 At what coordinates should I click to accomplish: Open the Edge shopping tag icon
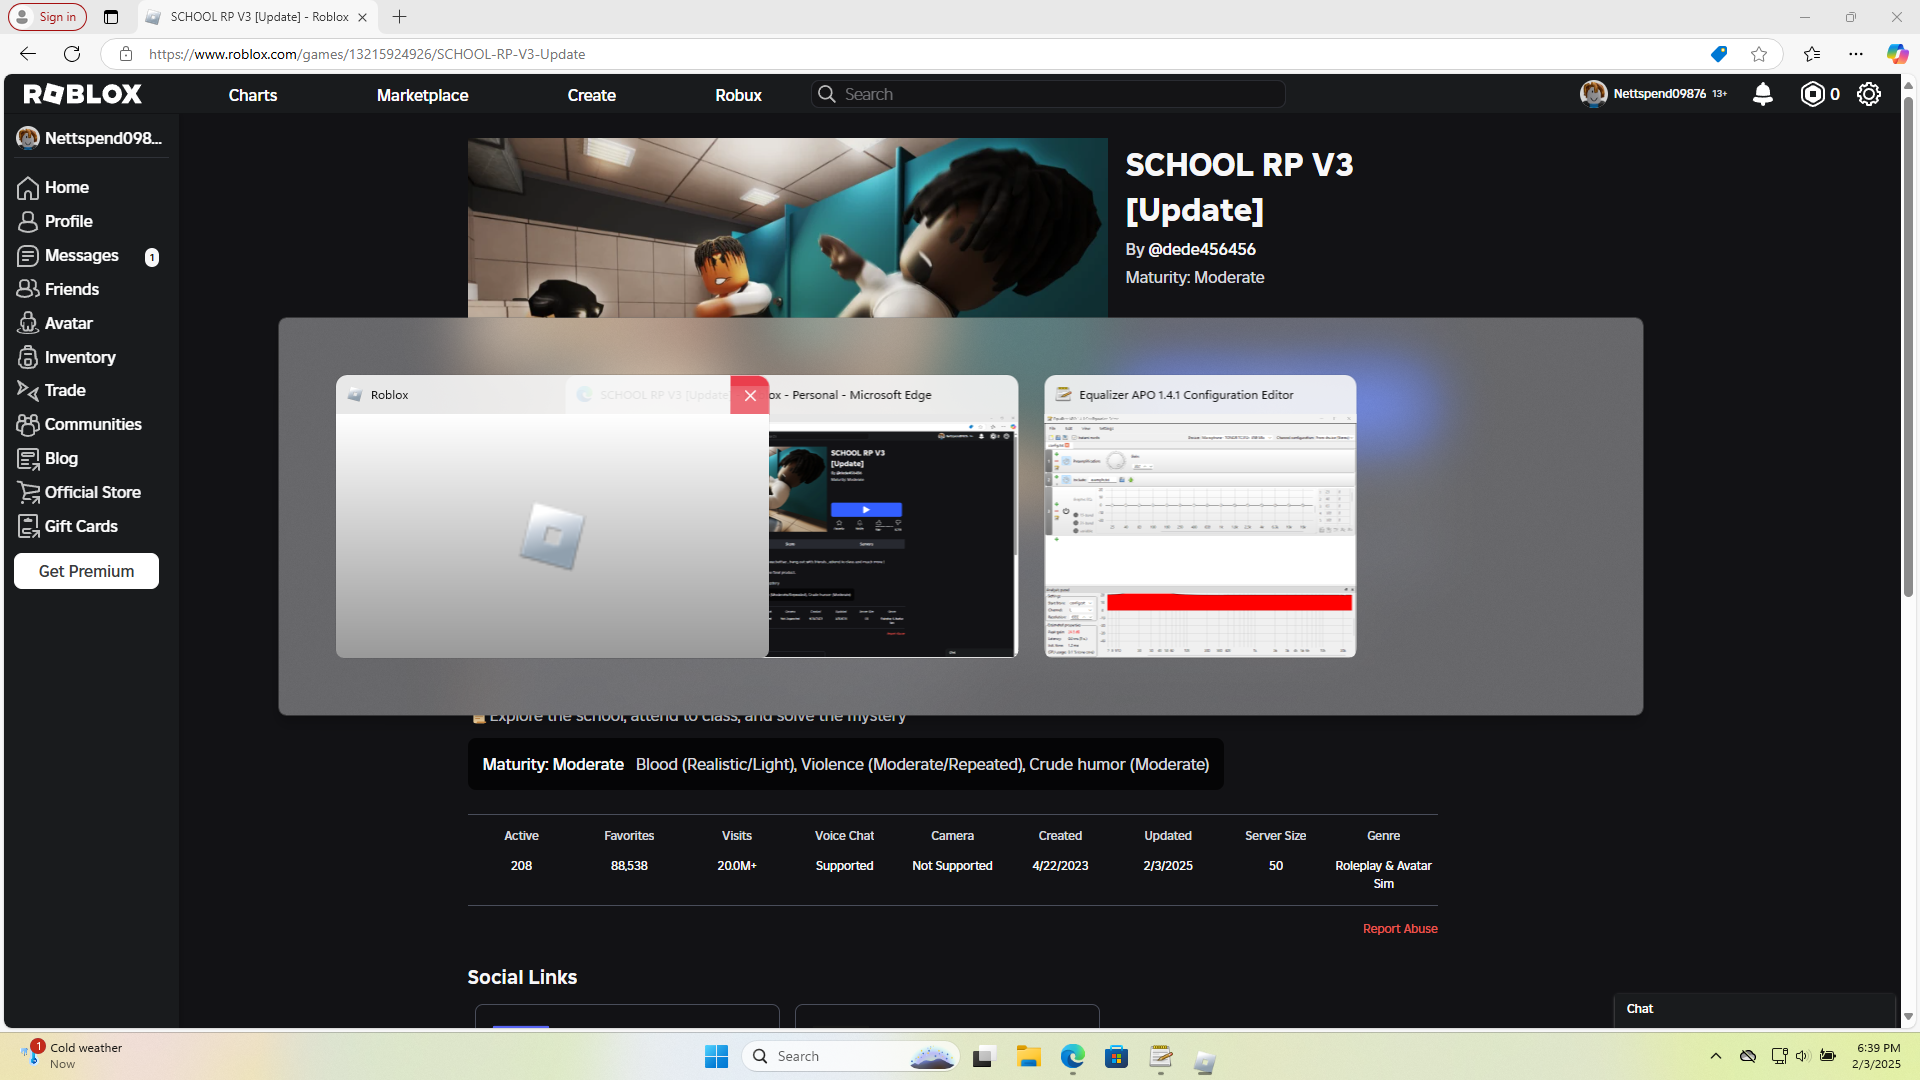click(1719, 54)
